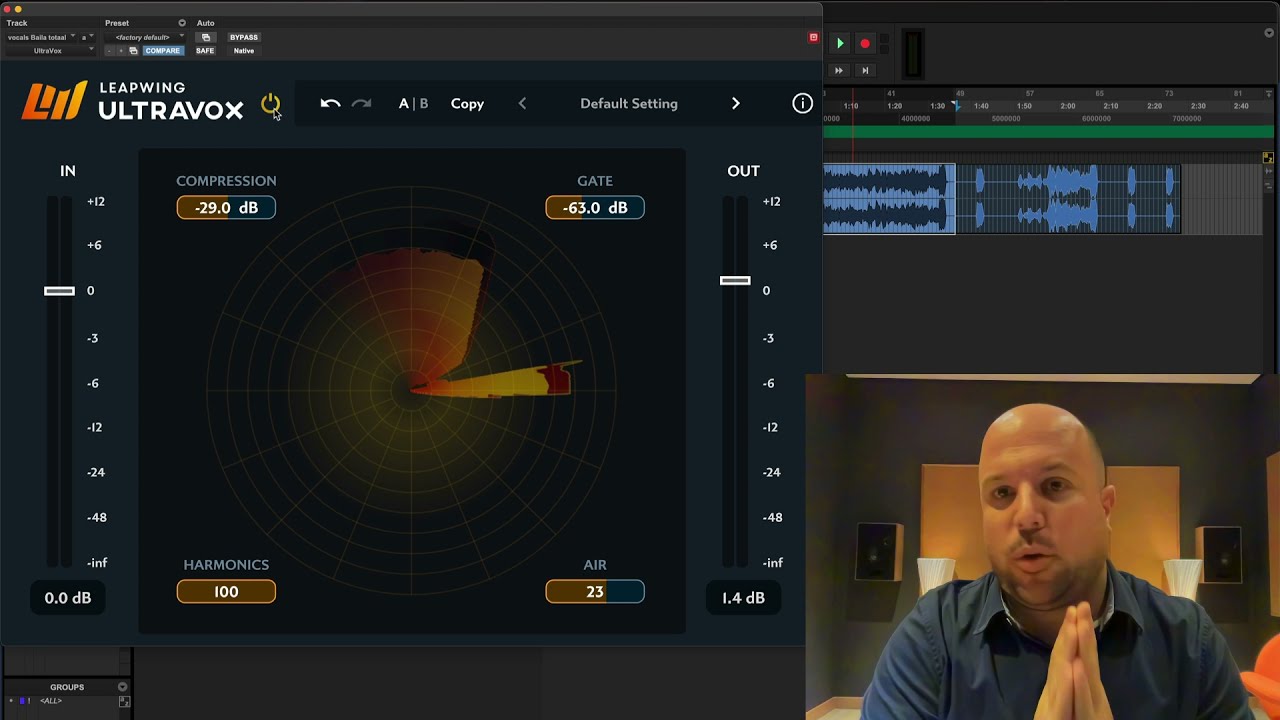The height and width of the screenshot is (720, 1280).
Task: Open the Groups panel menu arrow
Action: (123, 687)
